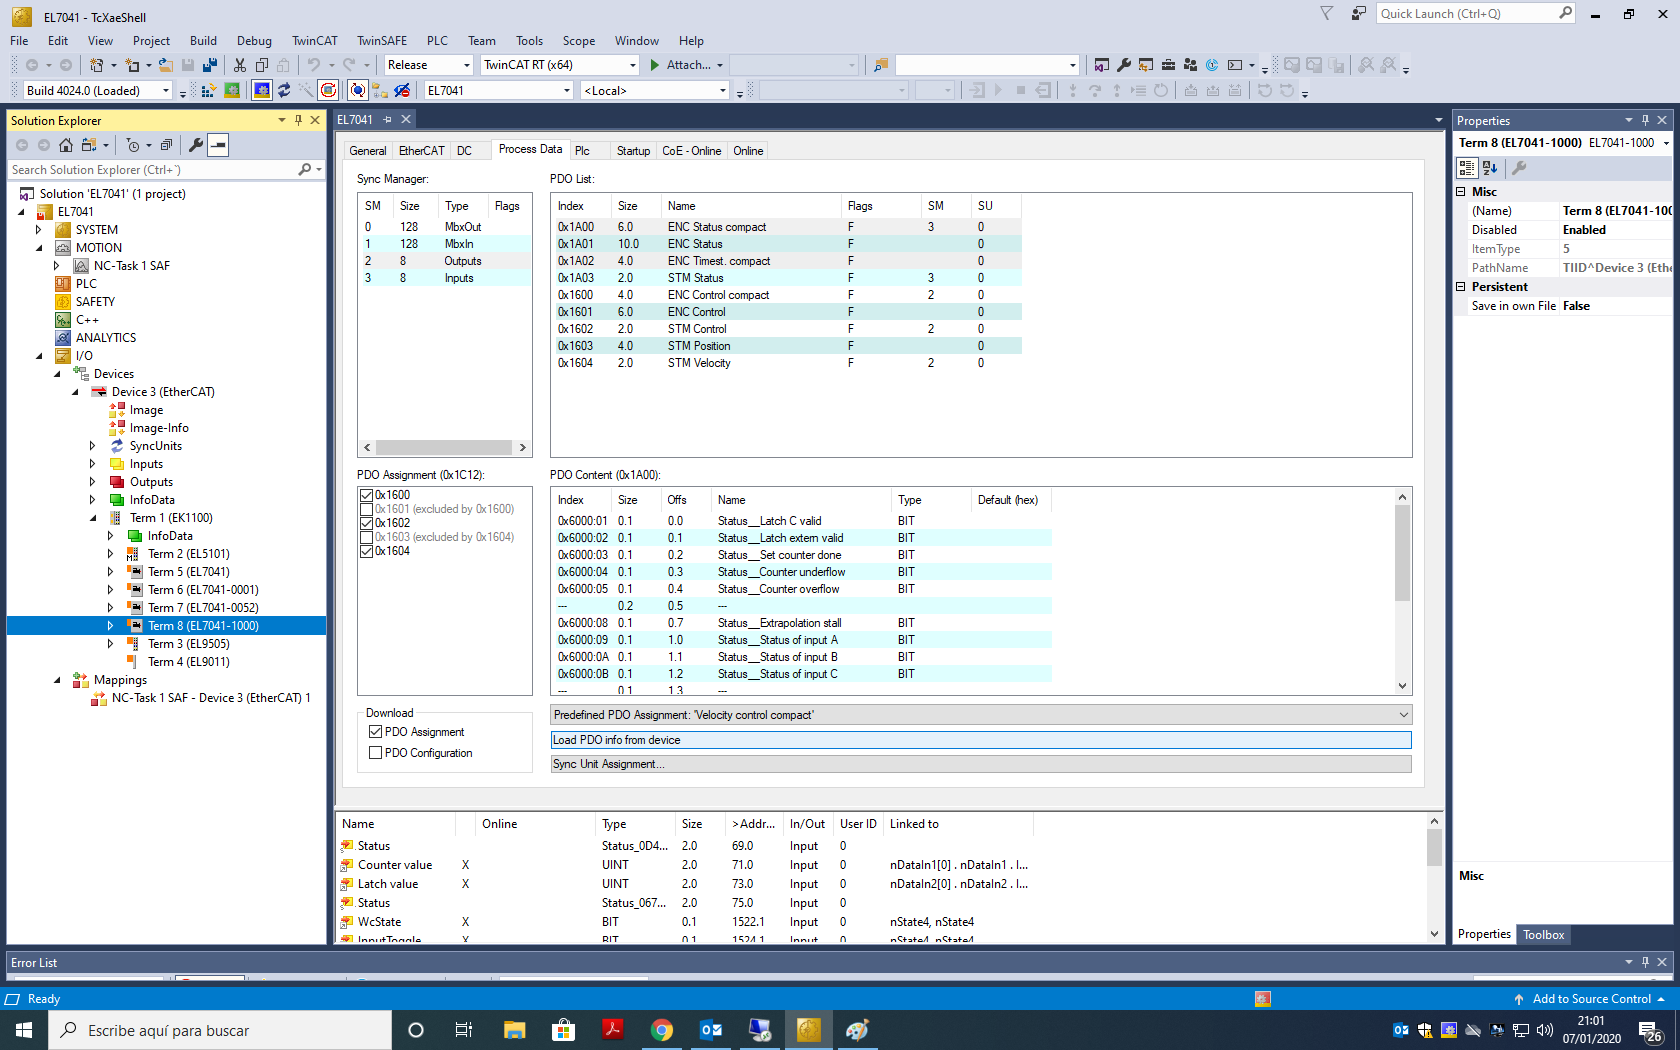Open the TwinCAT RT (x64) platform dropdown
This screenshot has width=1680, height=1050.
point(632,65)
